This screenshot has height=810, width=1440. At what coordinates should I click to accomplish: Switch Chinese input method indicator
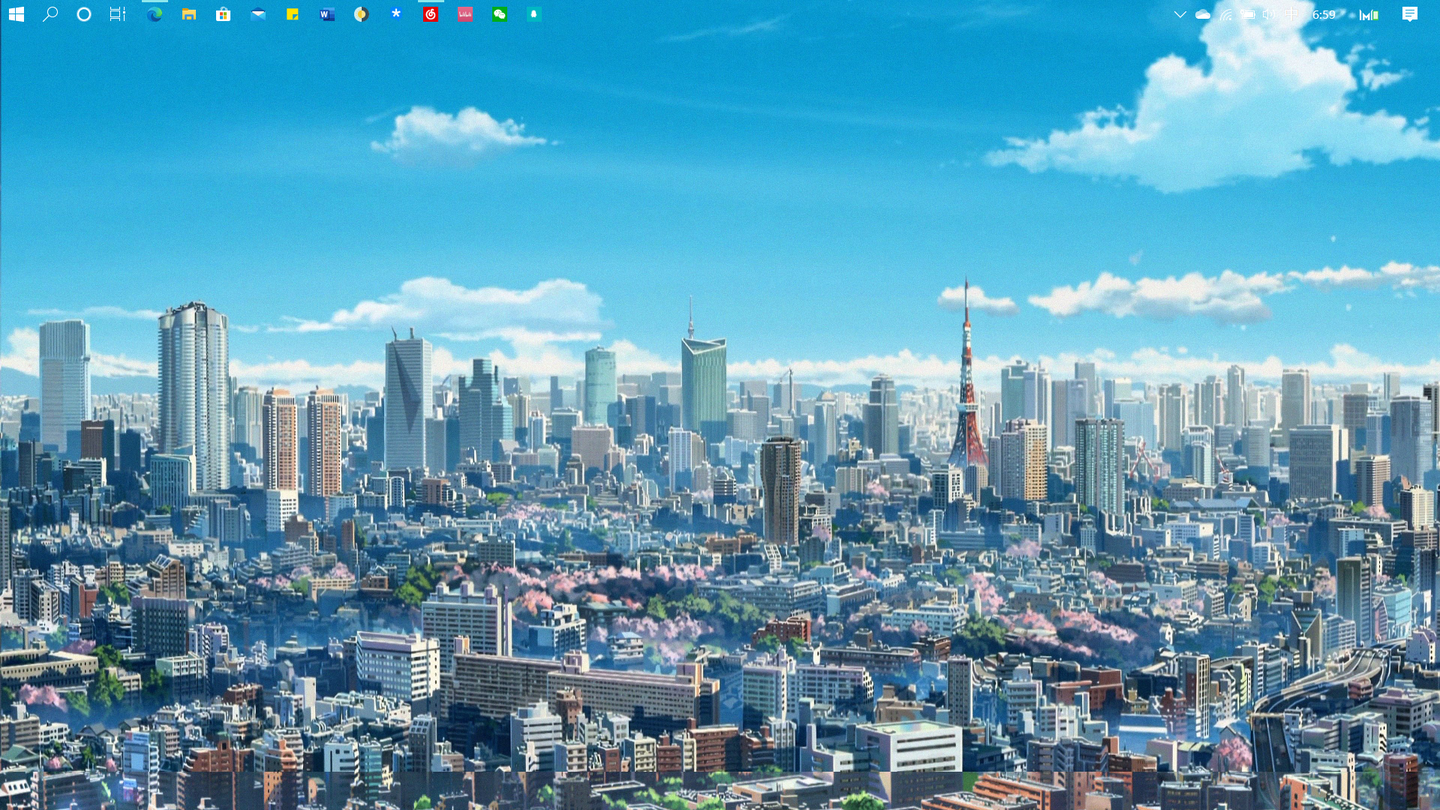[x=1292, y=14]
